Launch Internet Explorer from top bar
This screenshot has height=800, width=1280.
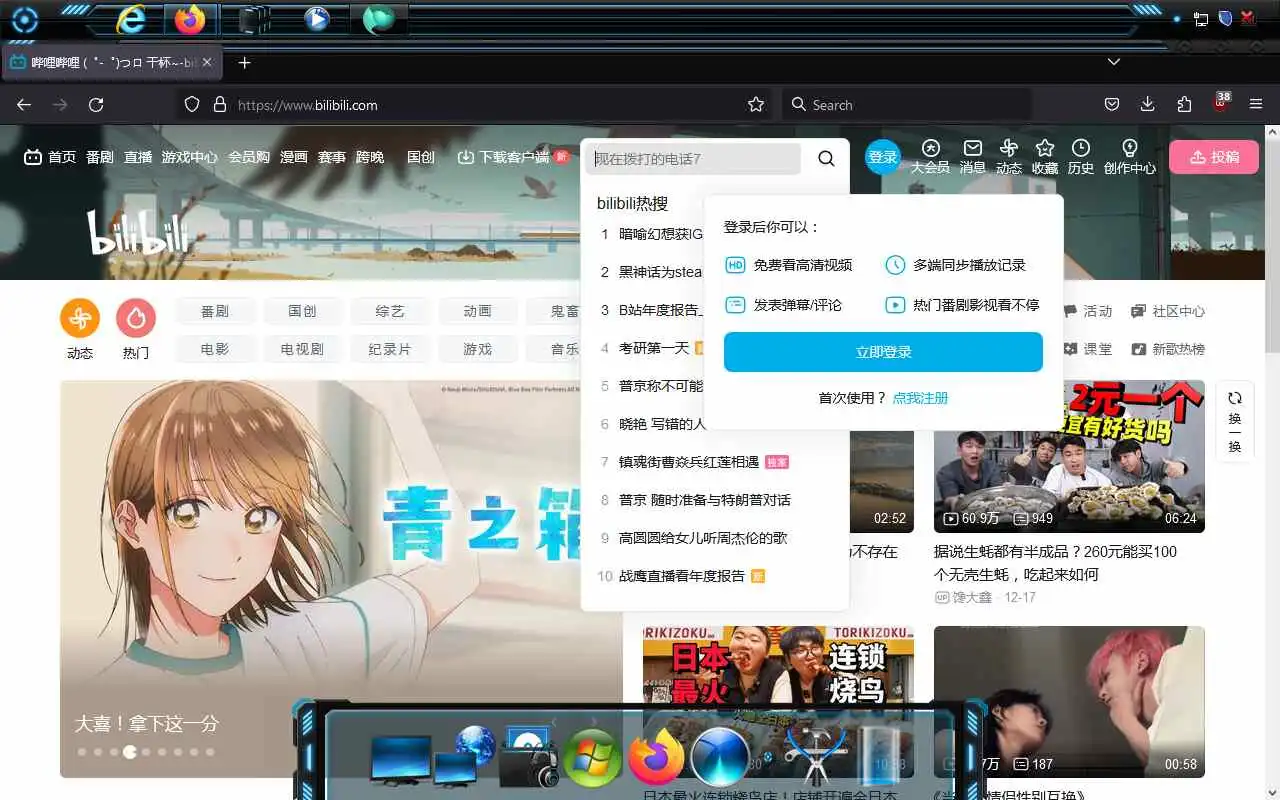pos(130,19)
